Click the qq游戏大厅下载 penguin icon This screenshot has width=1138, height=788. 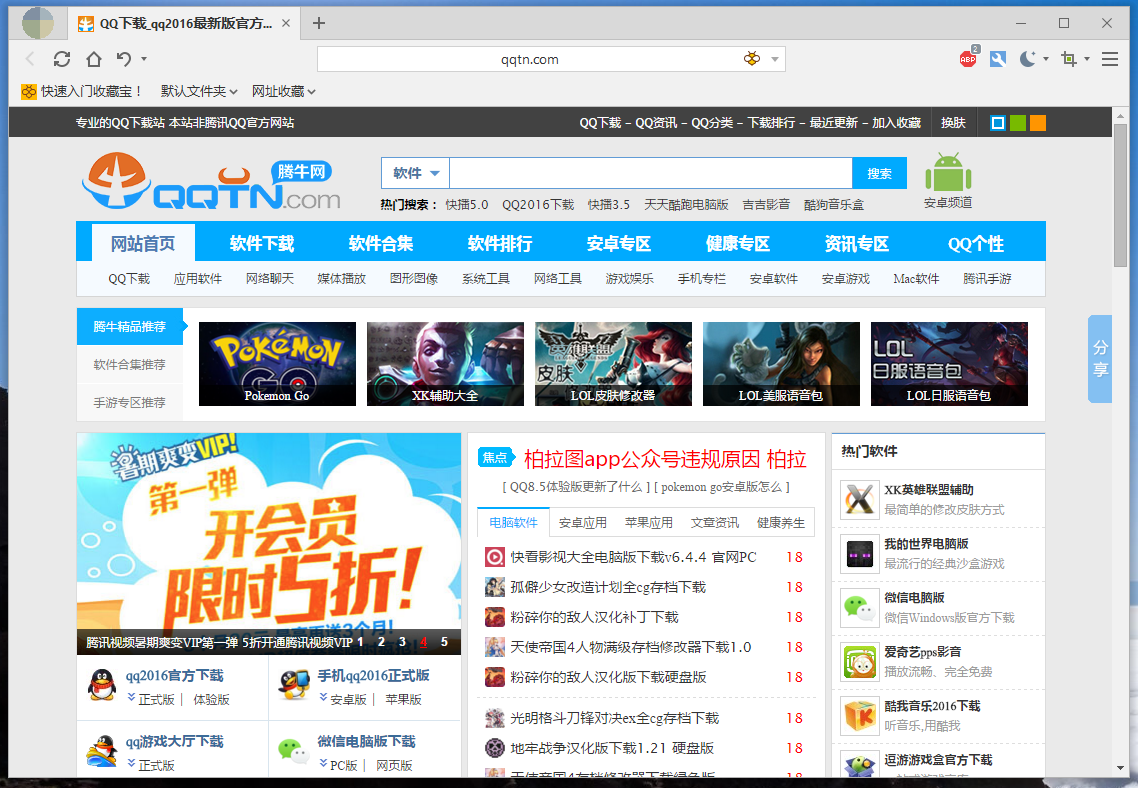tap(102, 751)
